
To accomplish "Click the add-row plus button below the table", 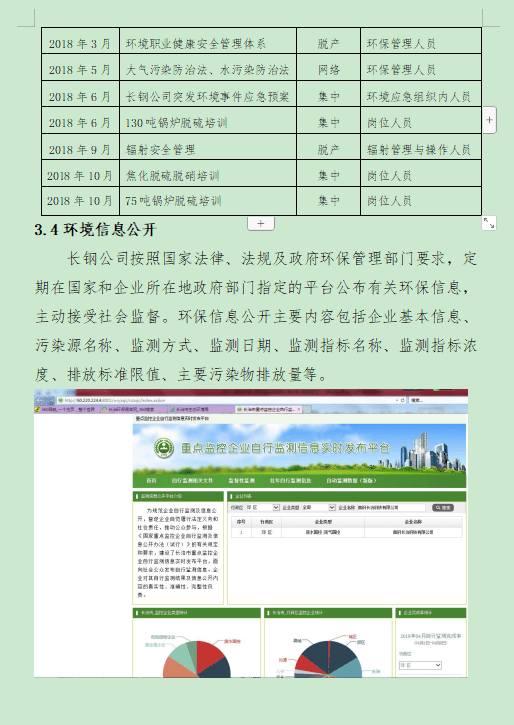I will [x=261, y=223].
